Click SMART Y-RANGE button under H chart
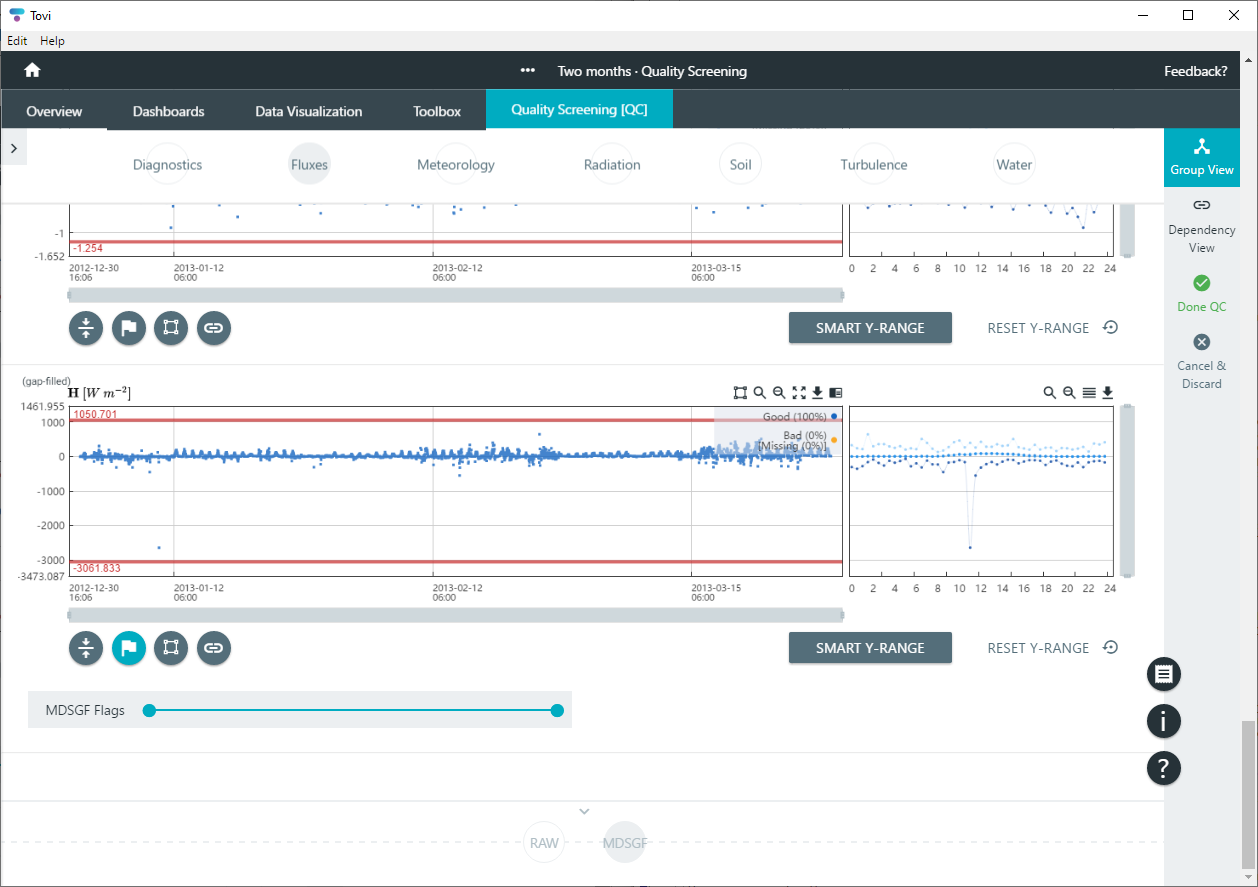The image size is (1258, 887). click(870, 648)
